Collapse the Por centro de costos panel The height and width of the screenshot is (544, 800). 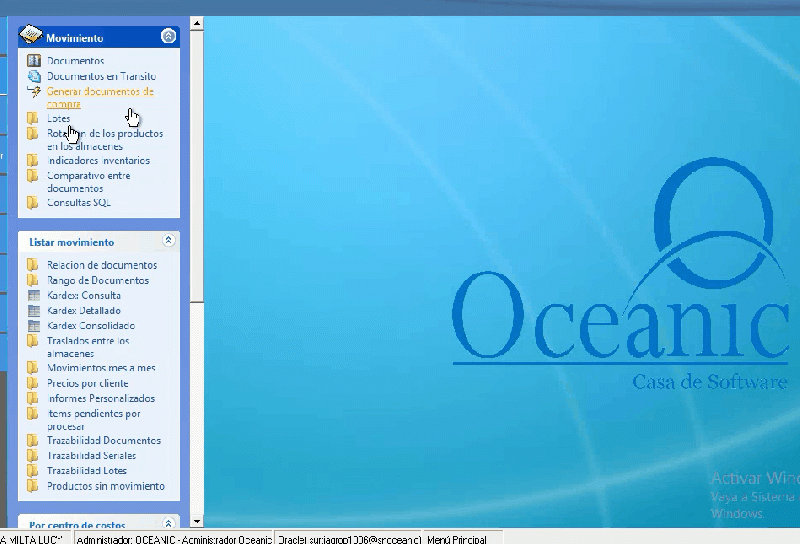[168, 522]
